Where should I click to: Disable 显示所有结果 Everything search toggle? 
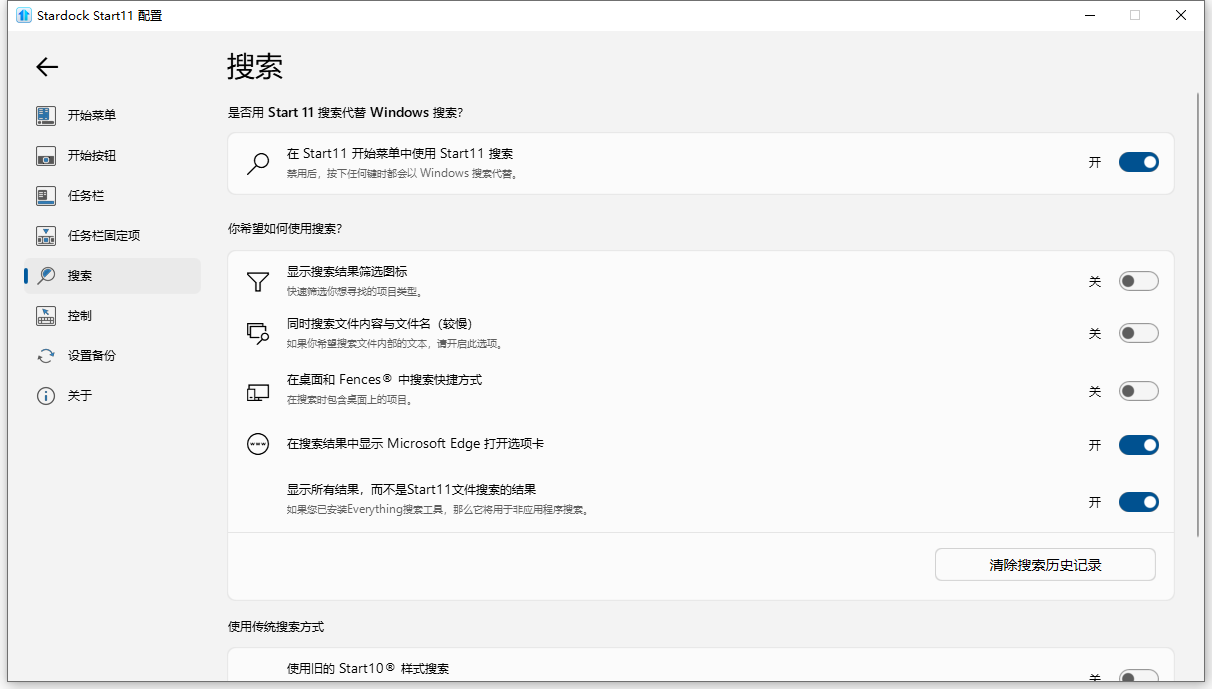pyautogui.click(x=1138, y=501)
